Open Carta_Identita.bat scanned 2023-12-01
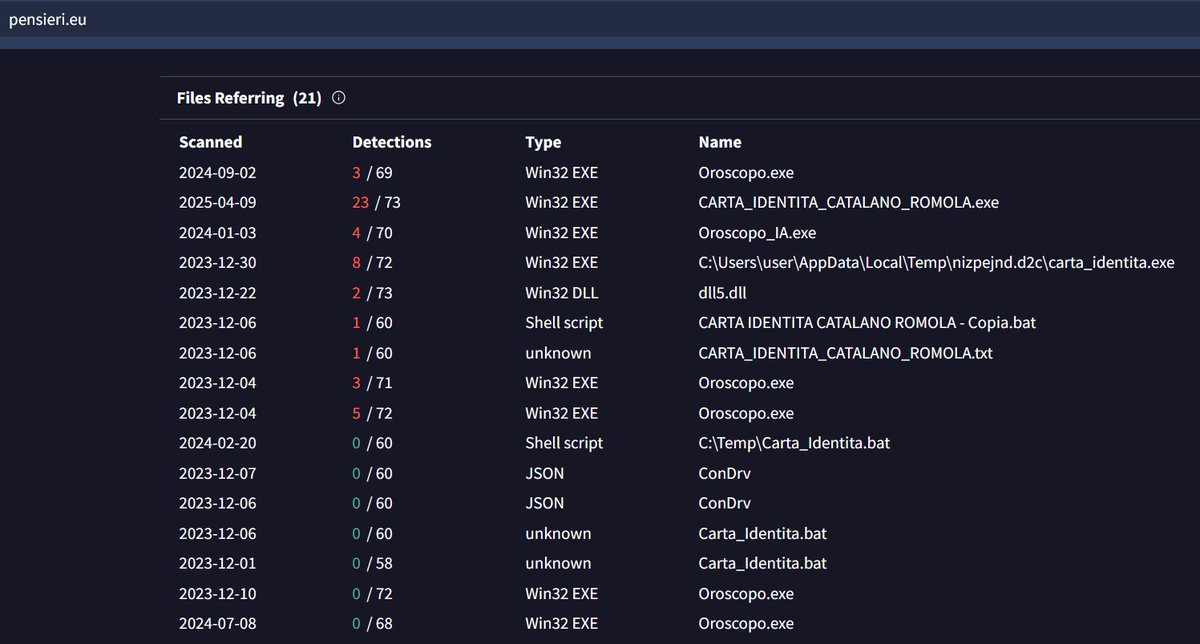Image resolution: width=1200 pixels, height=644 pixels. [762, 563]
